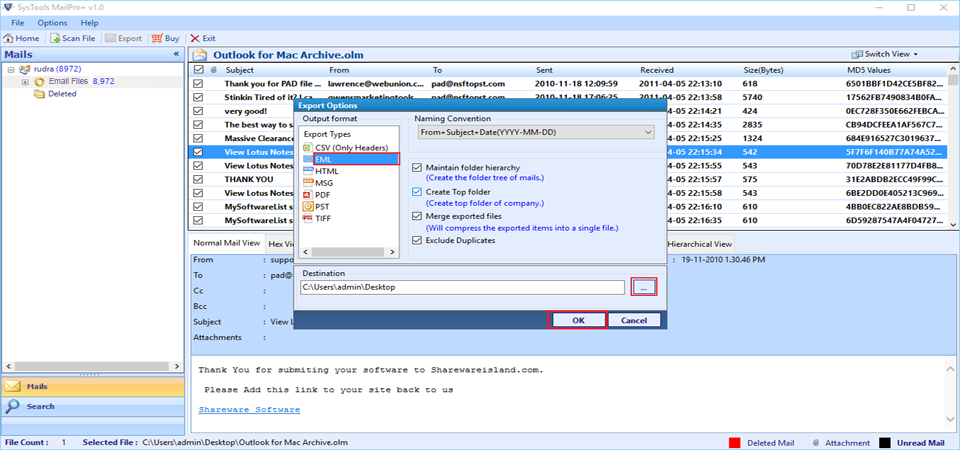This screenshot has height=450, width=960.
Task: Click the rudra (8972) mailbox icon
Action: [25, 69]
